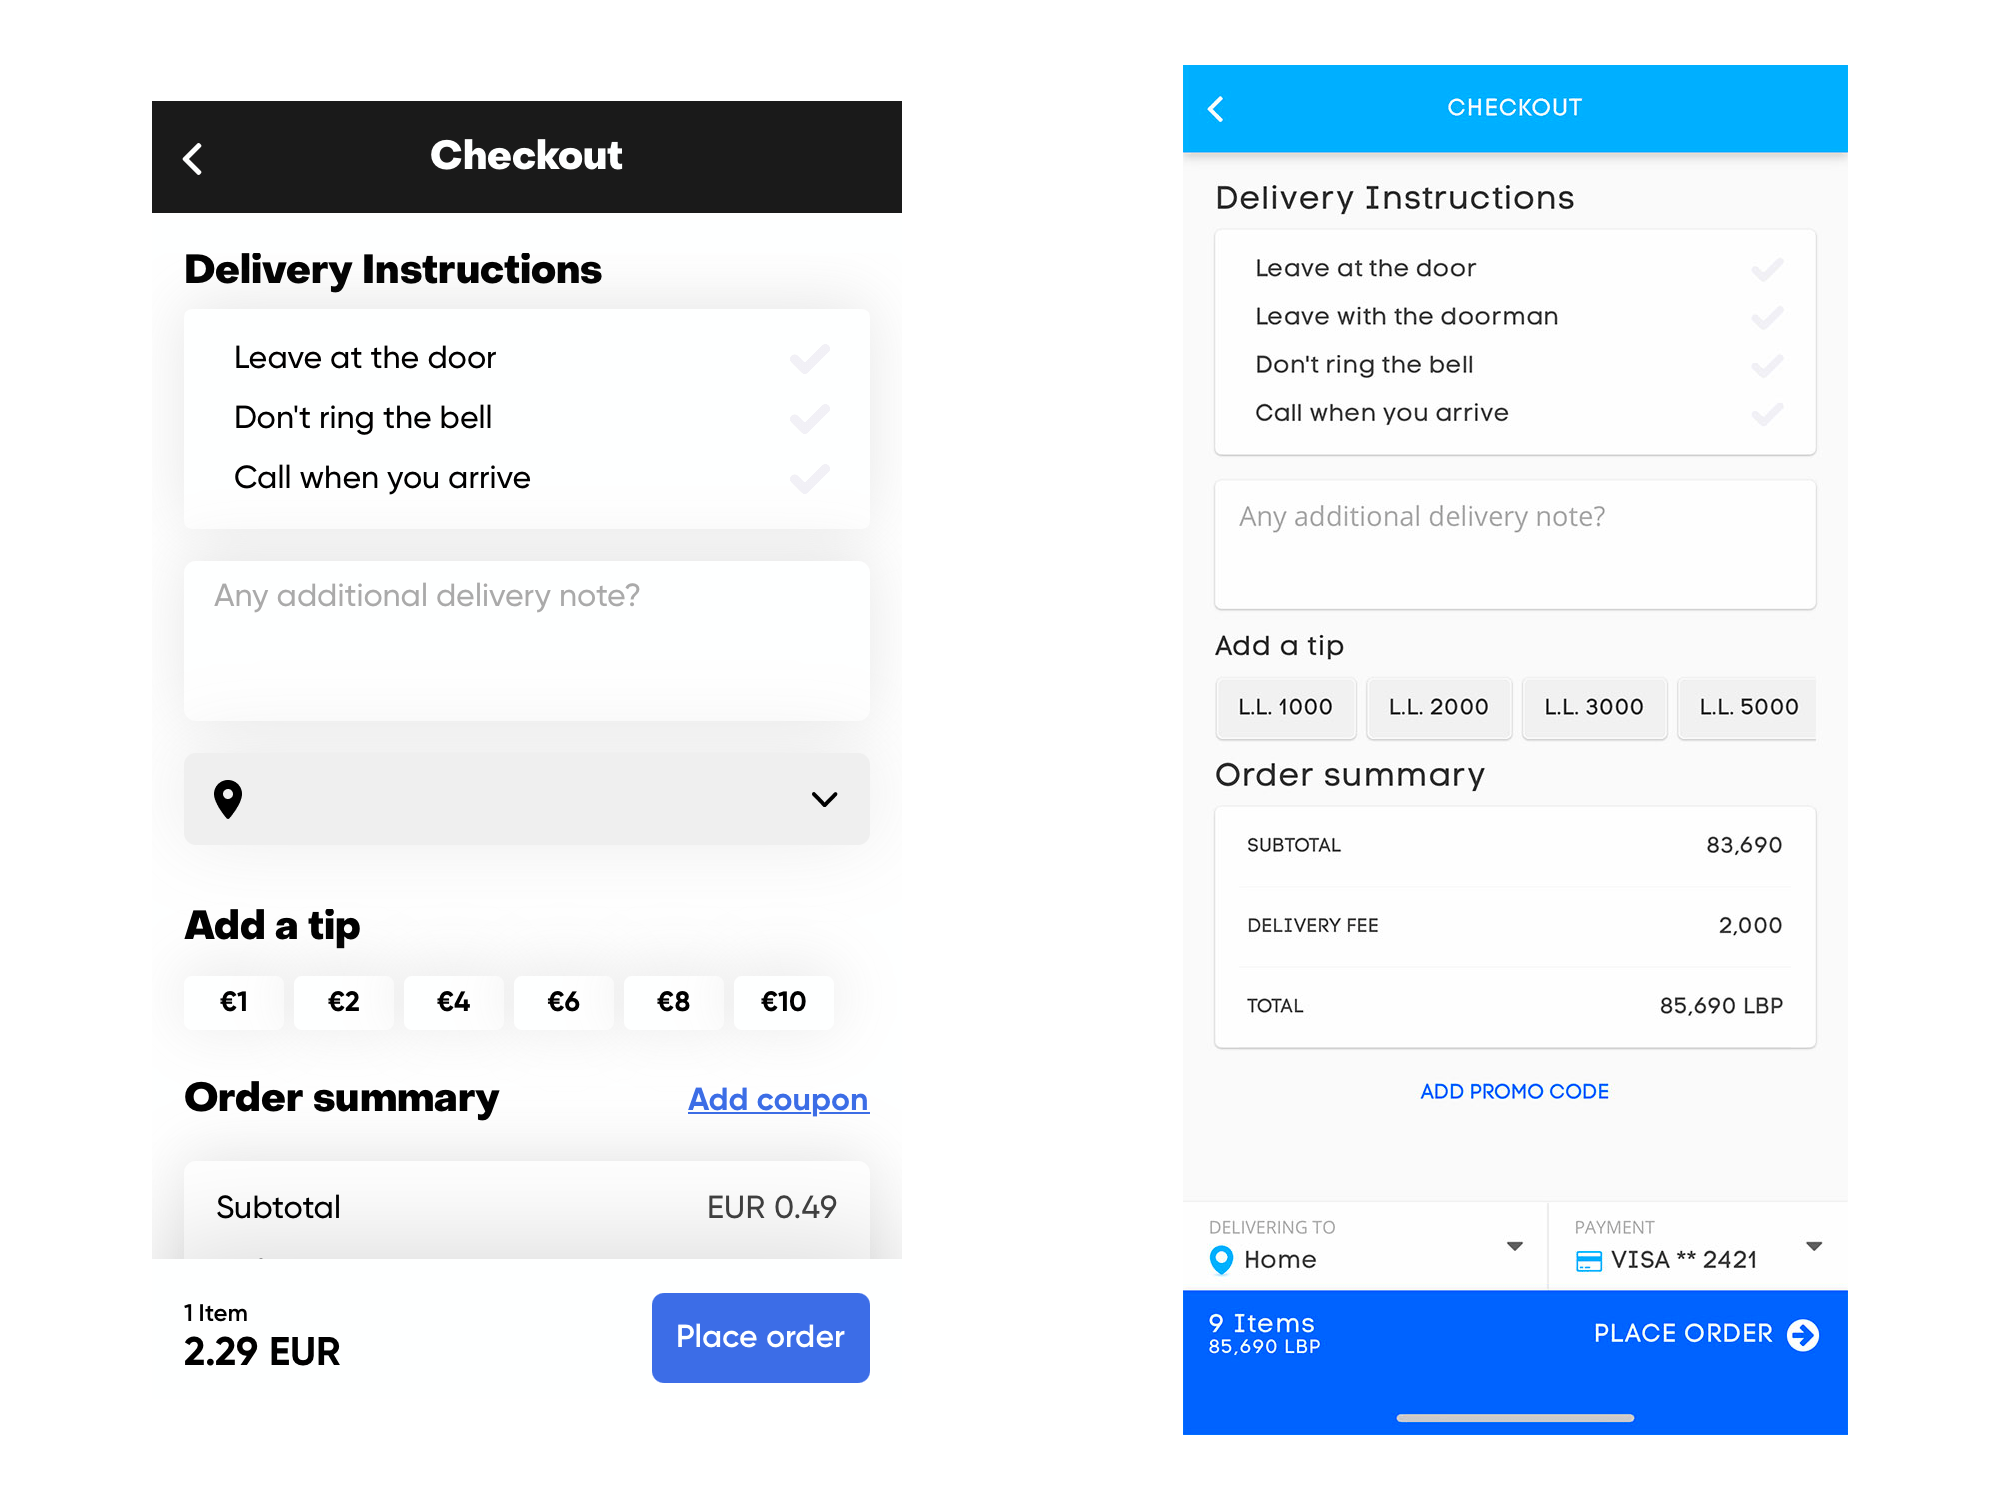Focus the additional delivery note field in the left panel
The height and width of the screenshot is (1500, 2000).
(527, 640)
